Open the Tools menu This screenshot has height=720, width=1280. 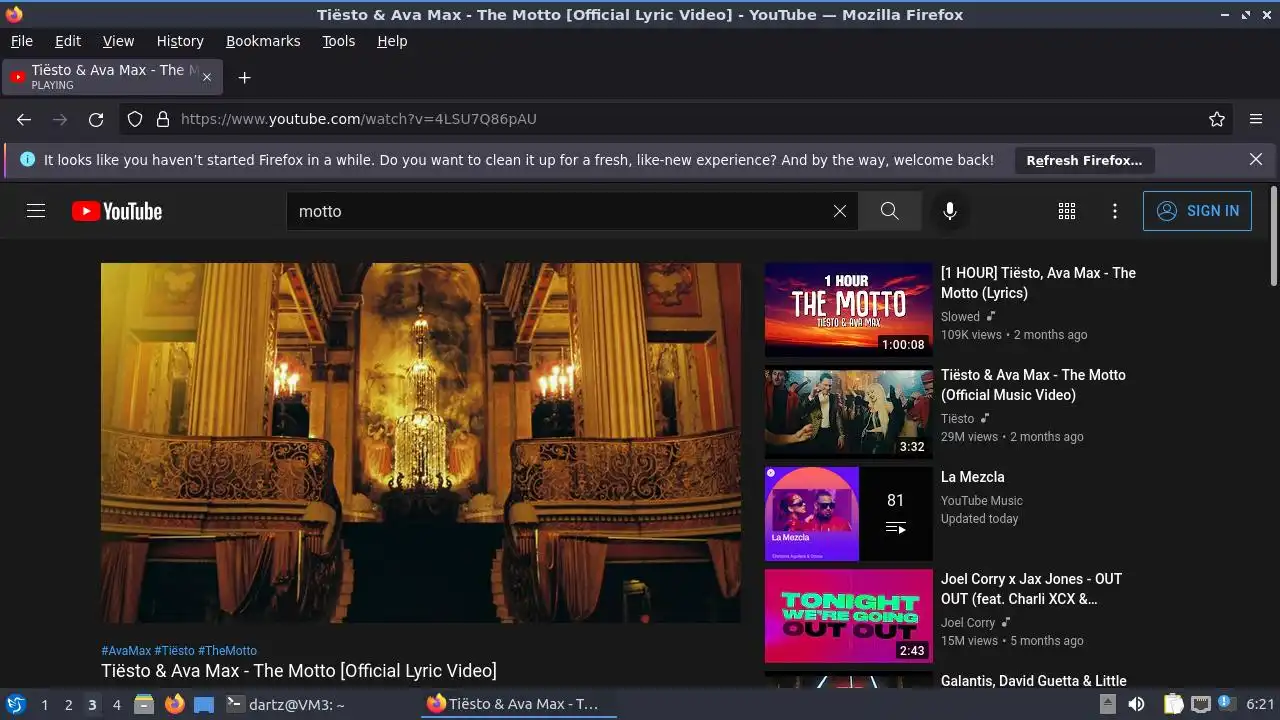[x=339, y=41]
